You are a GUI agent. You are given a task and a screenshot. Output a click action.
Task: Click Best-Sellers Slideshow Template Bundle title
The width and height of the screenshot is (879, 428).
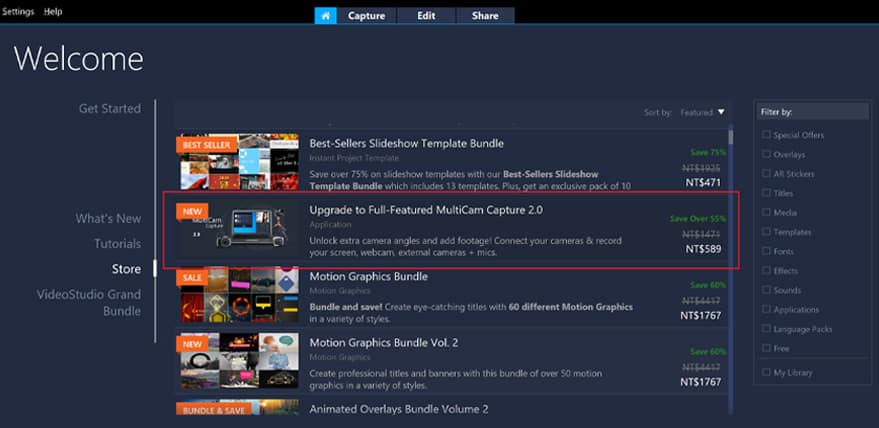point(406,144)
